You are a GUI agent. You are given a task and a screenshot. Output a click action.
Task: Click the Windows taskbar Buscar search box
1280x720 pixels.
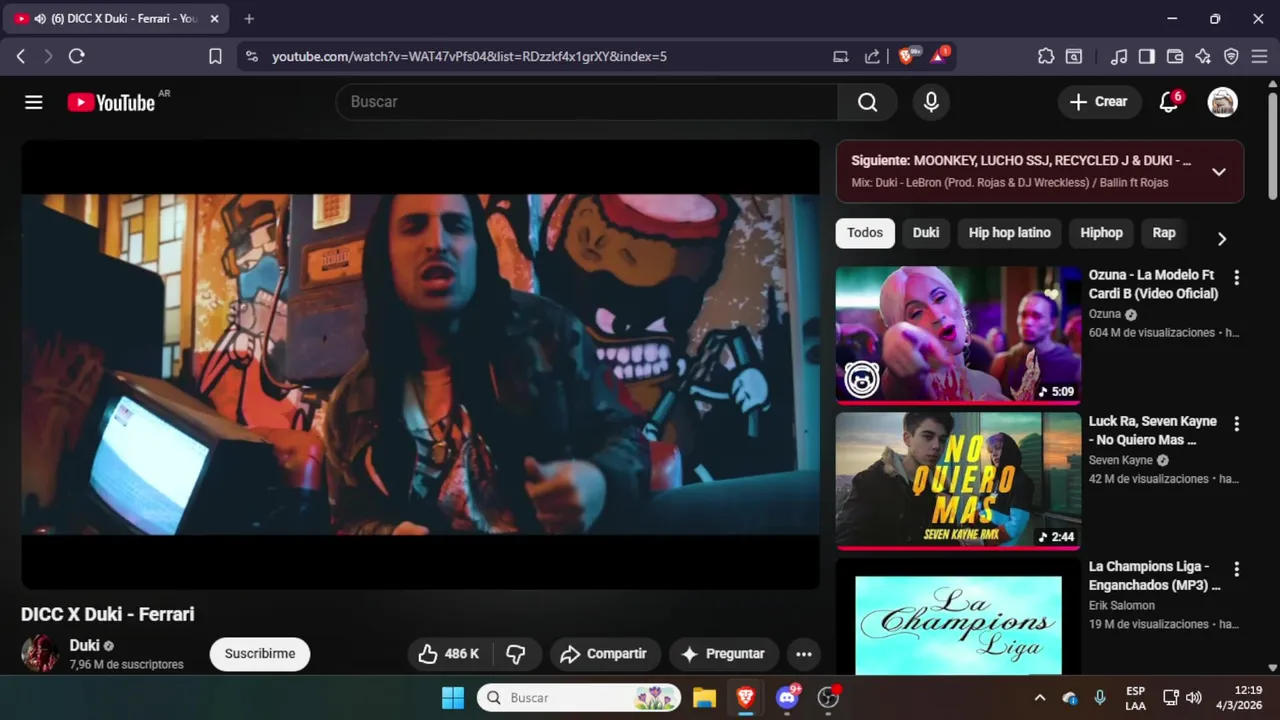click(579, 697)
